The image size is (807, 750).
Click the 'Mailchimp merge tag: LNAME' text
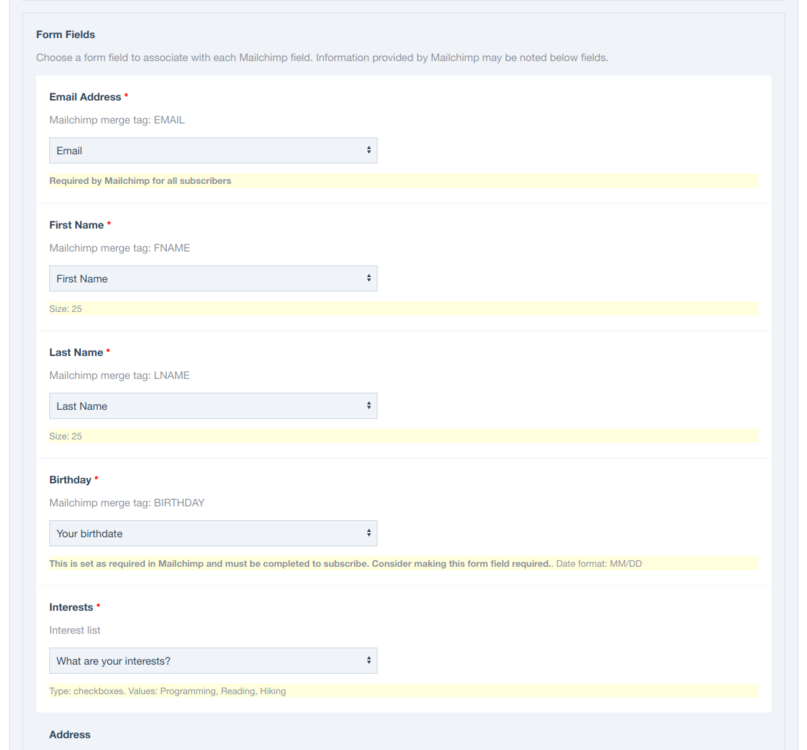(x=119, y=375)
